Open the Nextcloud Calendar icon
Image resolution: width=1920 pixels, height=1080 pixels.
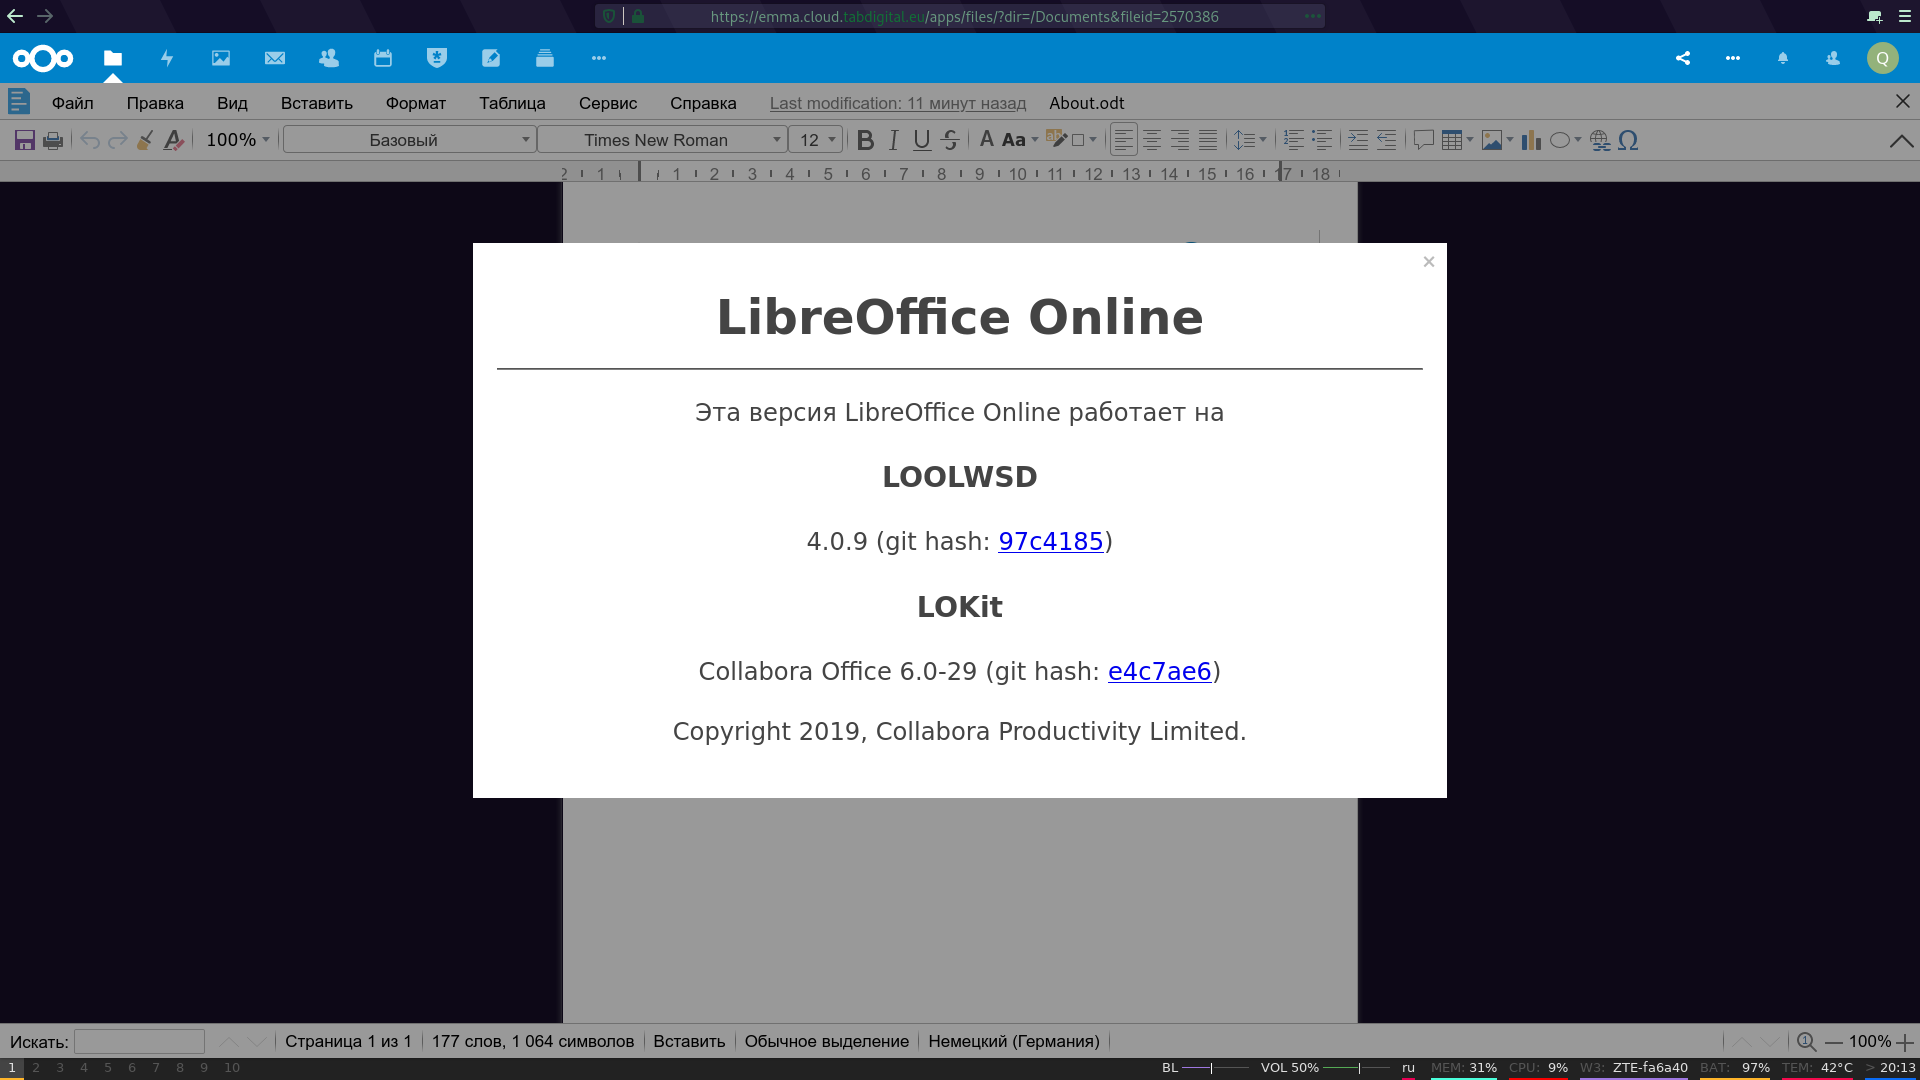383,58
